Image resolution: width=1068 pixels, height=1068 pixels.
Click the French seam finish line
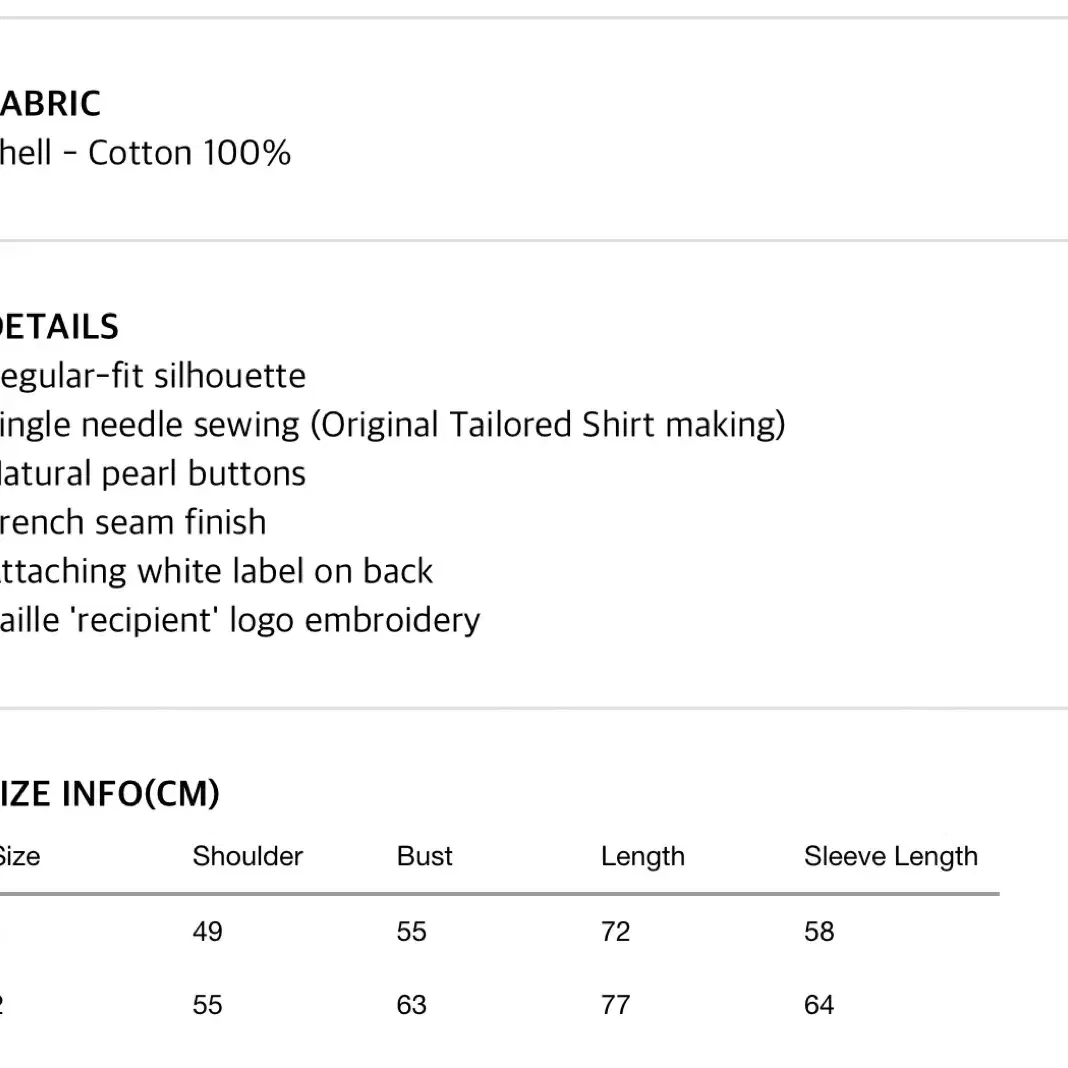point(133,522)
